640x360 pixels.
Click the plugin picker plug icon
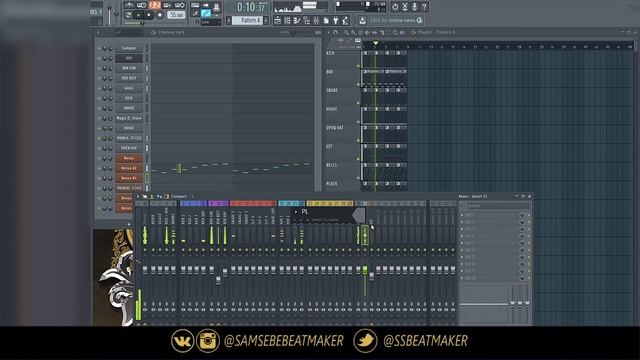(336, 20)
